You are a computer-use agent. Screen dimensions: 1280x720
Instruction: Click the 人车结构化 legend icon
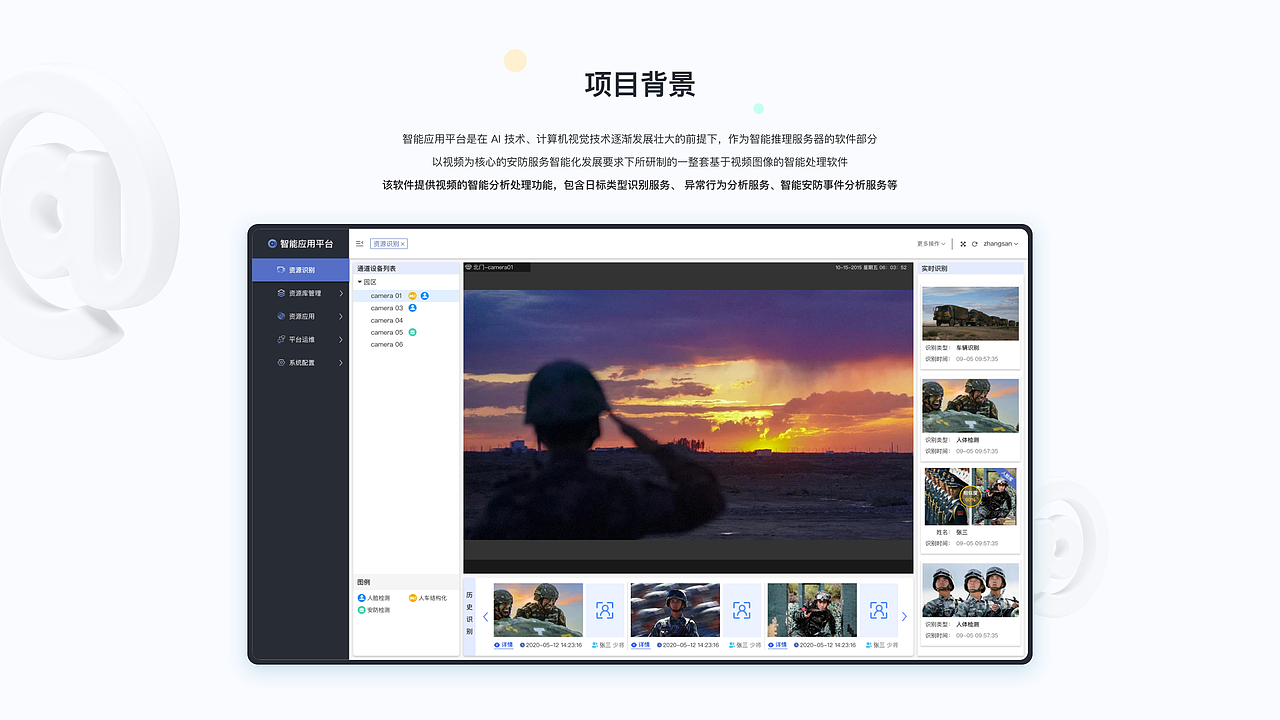411,598
